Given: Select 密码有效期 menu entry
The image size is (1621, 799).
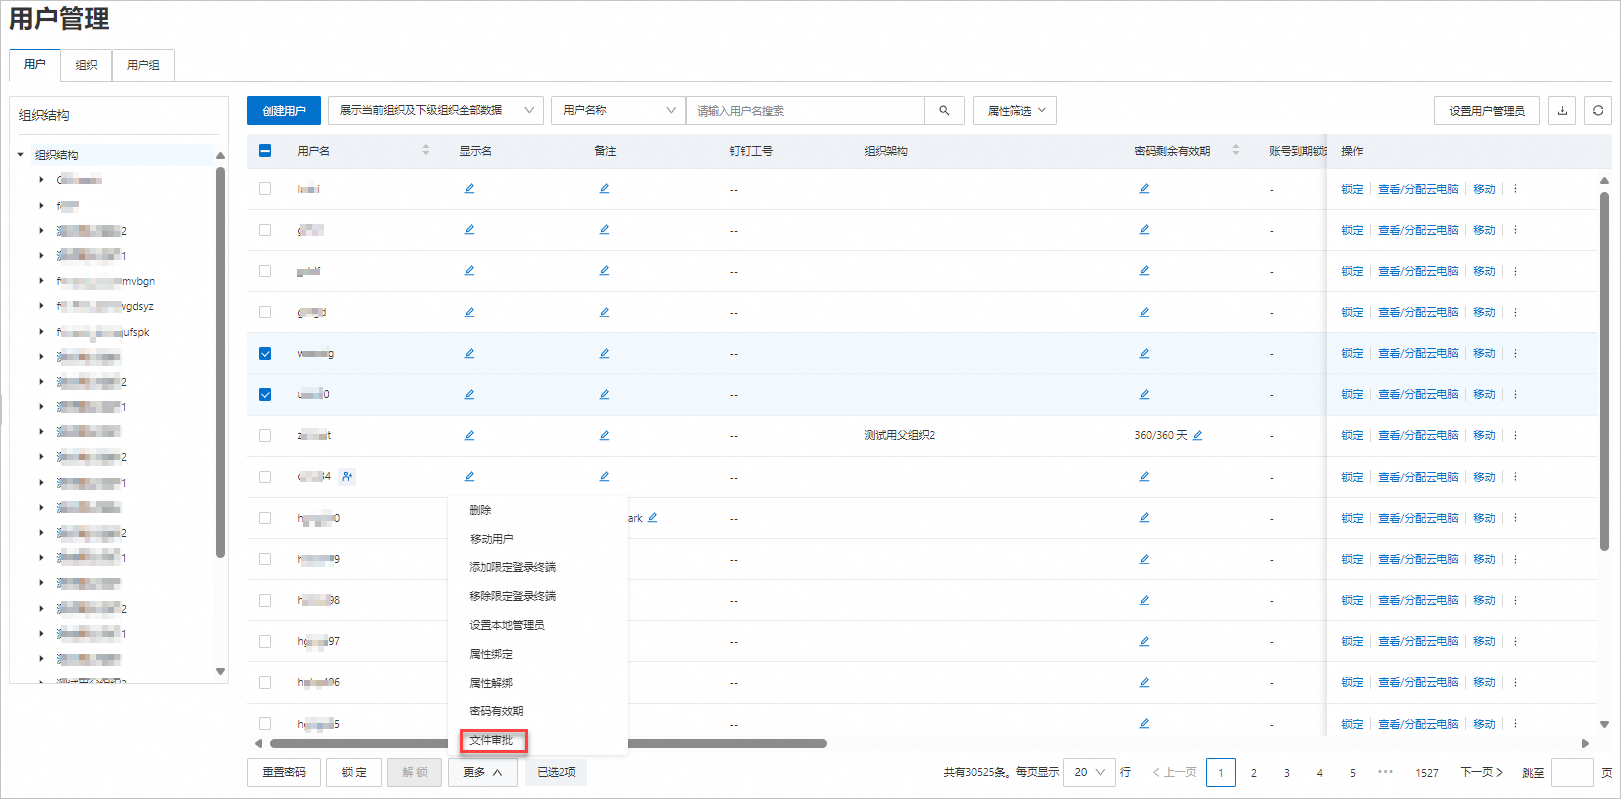Looking at the screenshot, I should point(496,711).
